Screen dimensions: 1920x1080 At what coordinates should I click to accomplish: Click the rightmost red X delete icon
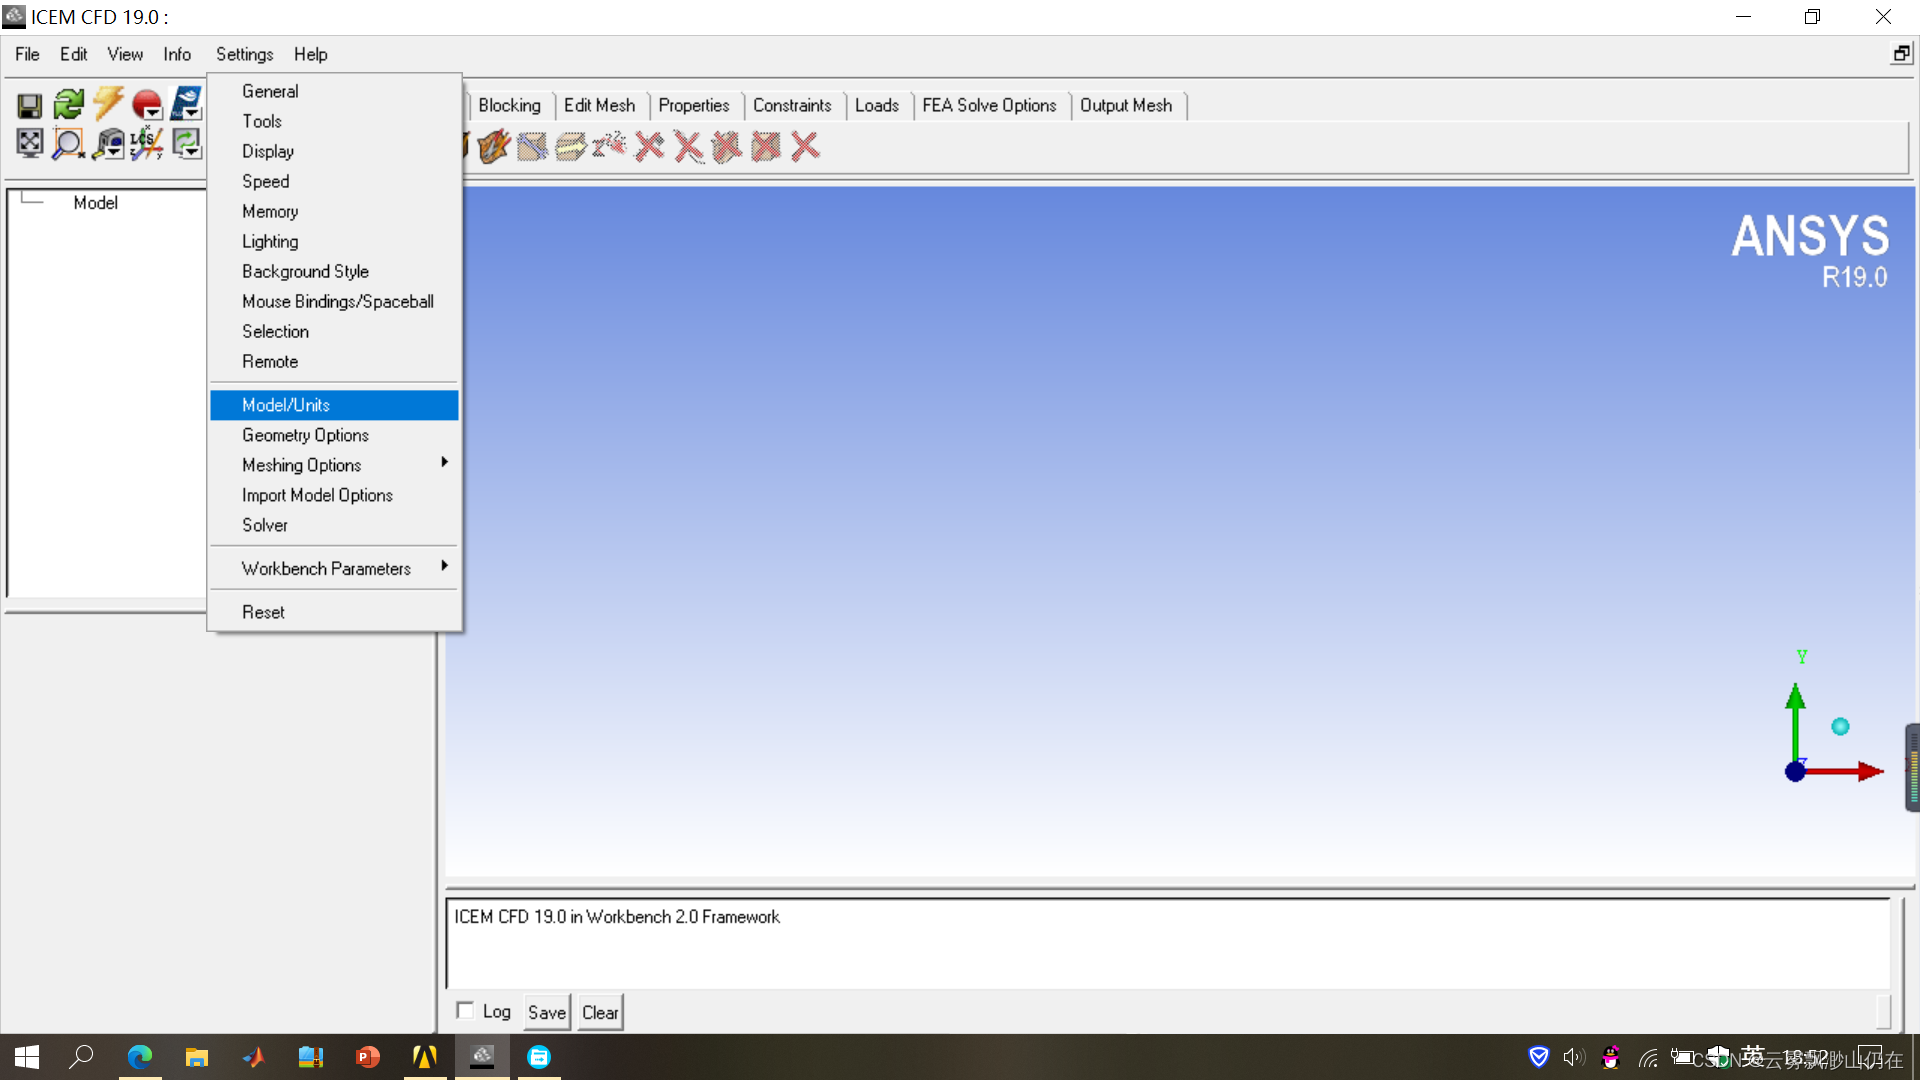pyautogui.click(x=805, y=147)
